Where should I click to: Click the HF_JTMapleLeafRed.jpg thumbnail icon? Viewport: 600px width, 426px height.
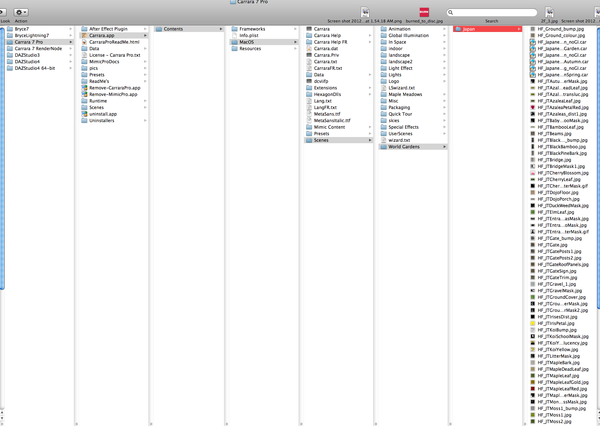click(533, 389)
